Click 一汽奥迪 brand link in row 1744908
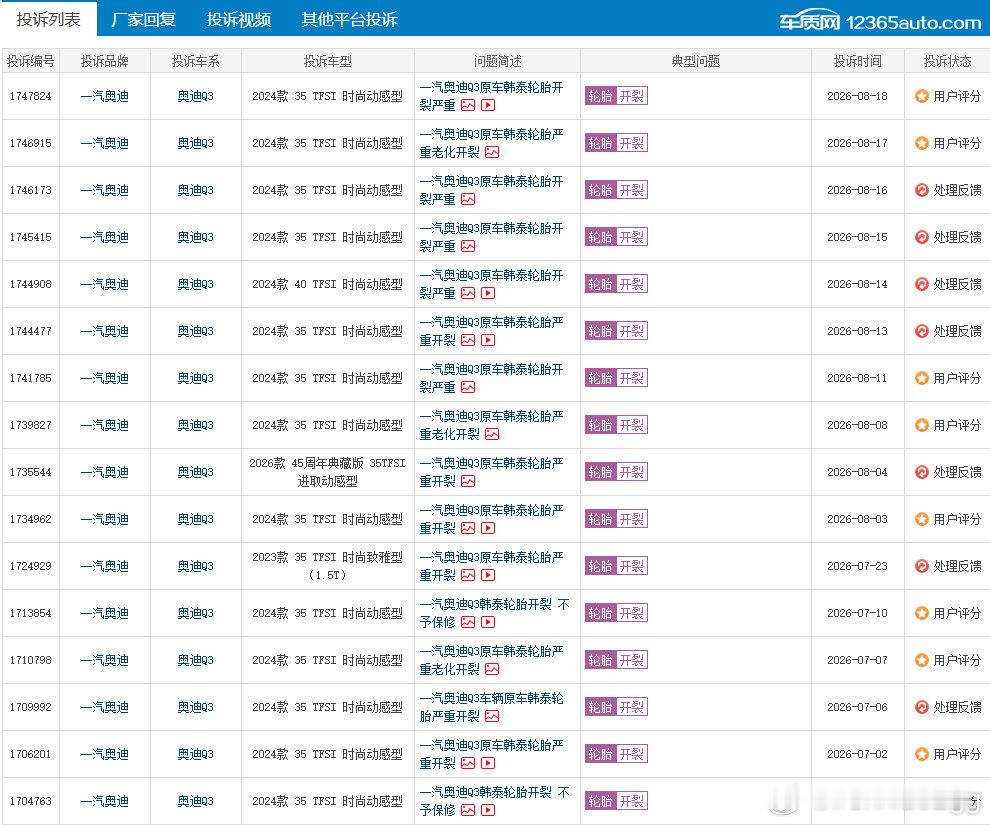Viewport: 990px width, 825px height. (x=105, y=284)
